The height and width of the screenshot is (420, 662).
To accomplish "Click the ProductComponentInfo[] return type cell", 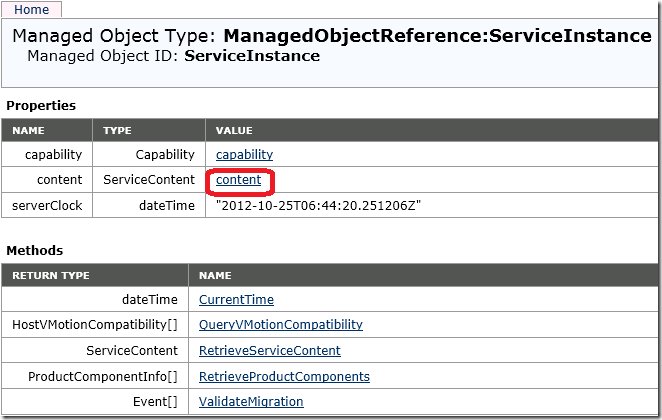I will tap(102, 377).
